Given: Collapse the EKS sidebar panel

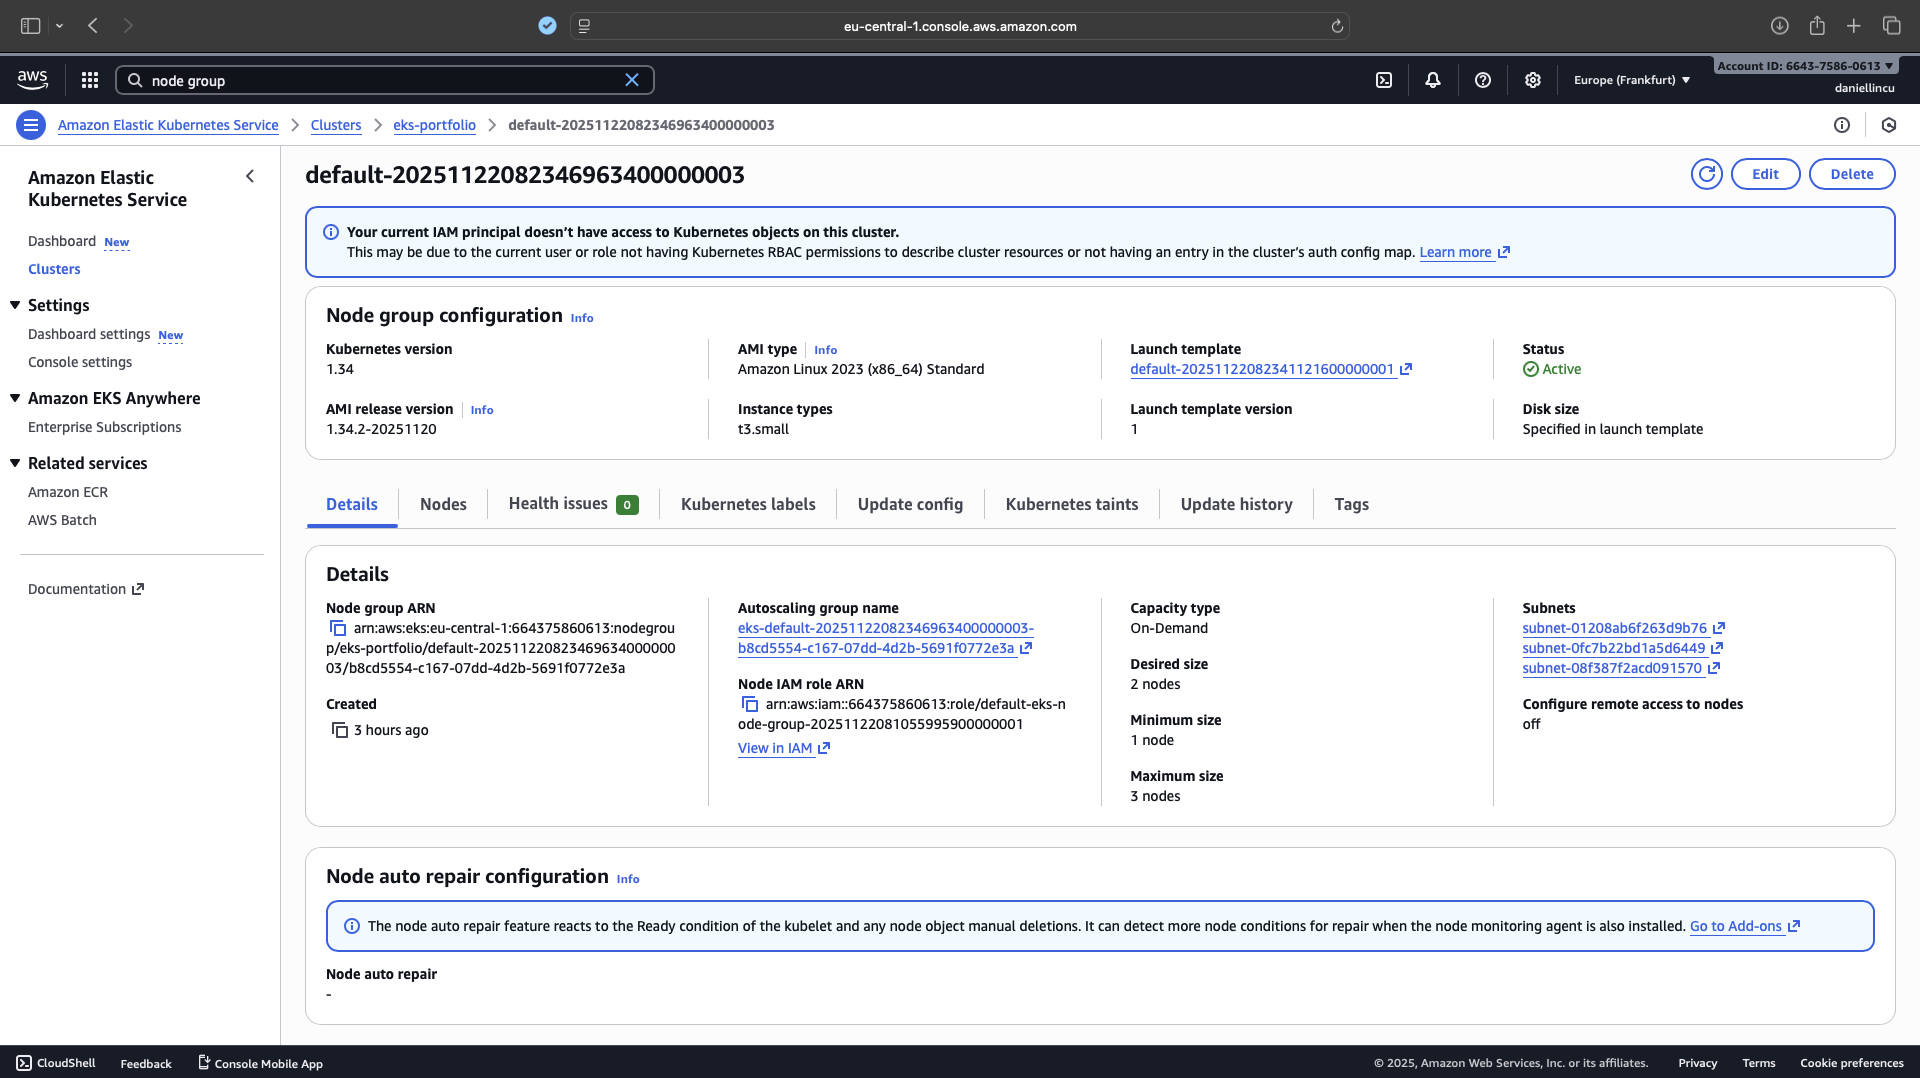Looking at the screenshot, I should (250, 177).
